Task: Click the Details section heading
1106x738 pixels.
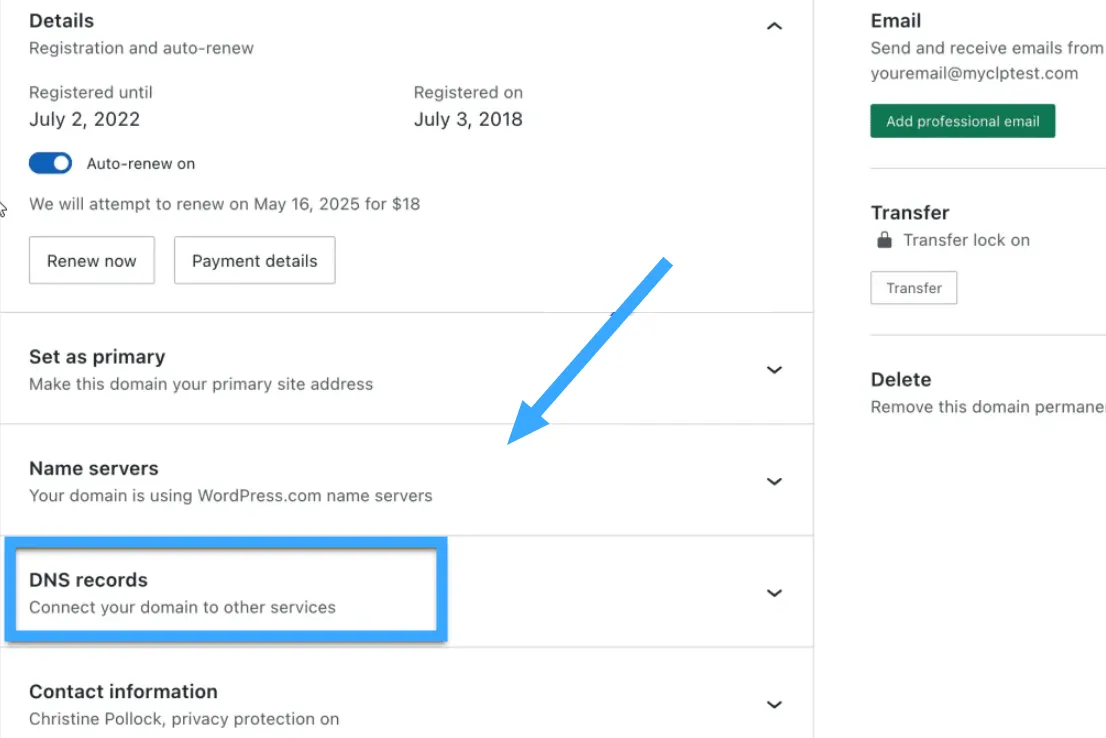Action: (61, 20)
